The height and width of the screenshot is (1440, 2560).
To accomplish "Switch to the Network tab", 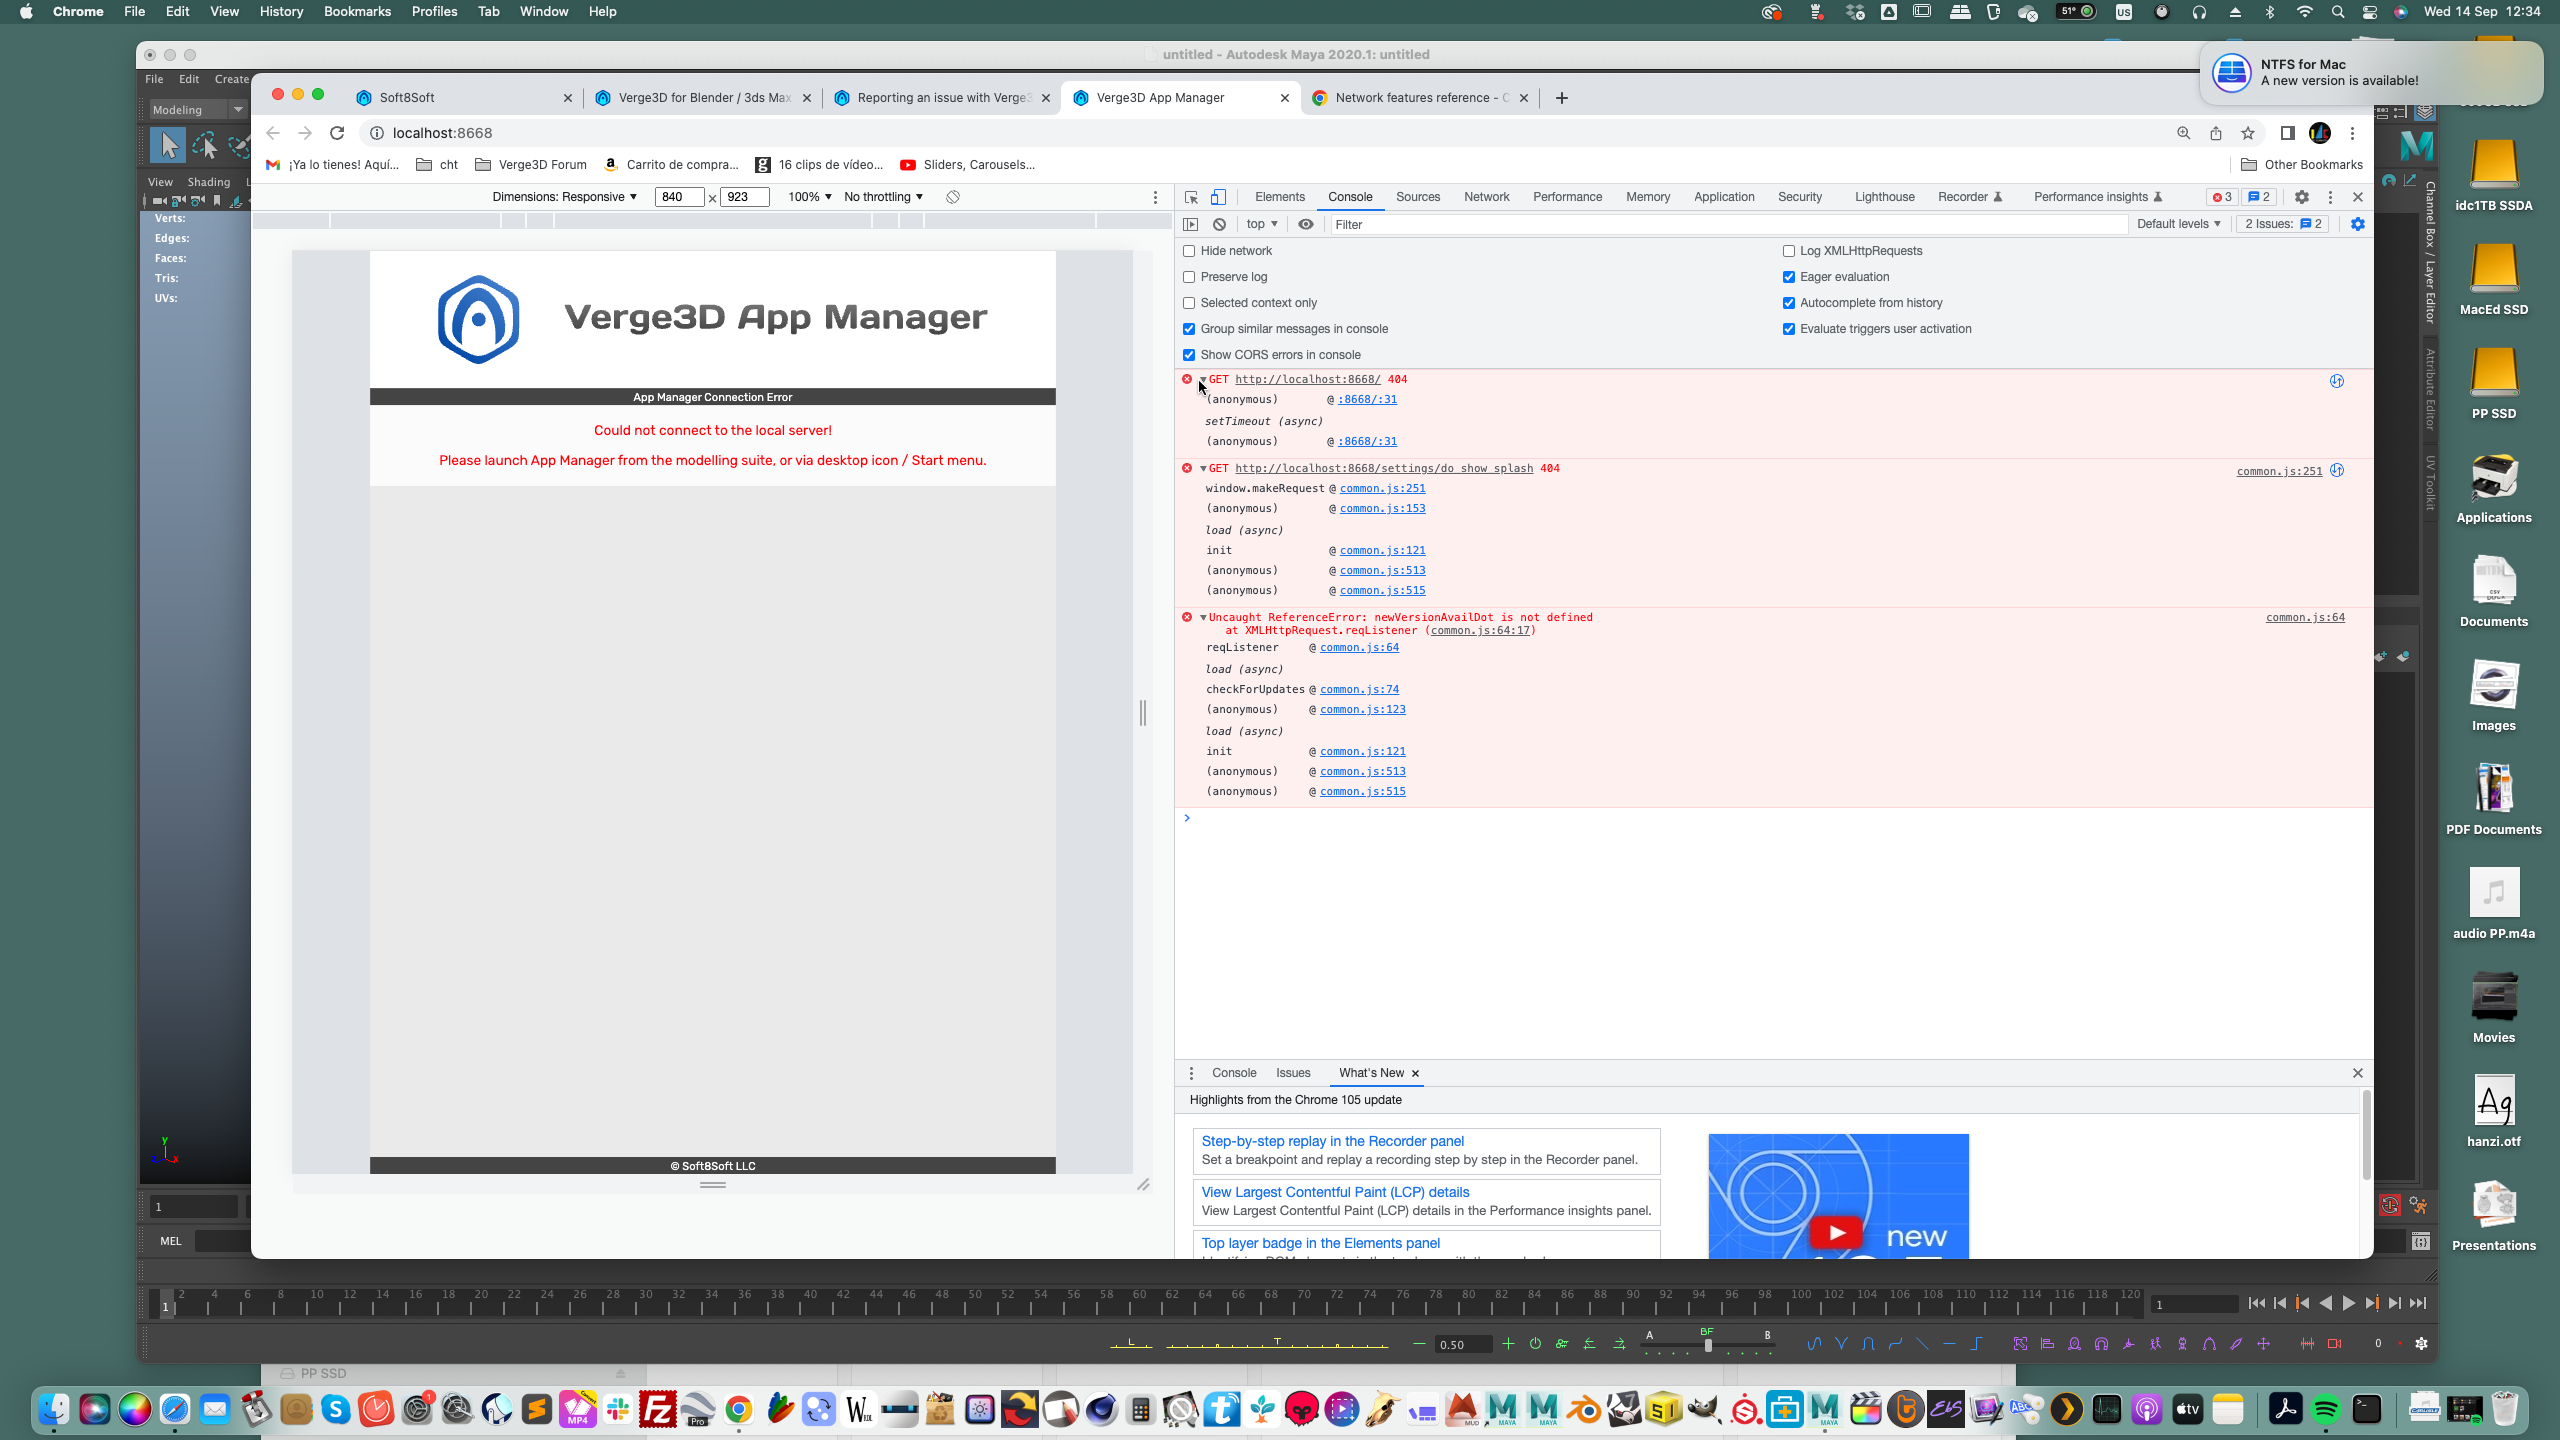I will (1487, 197).
